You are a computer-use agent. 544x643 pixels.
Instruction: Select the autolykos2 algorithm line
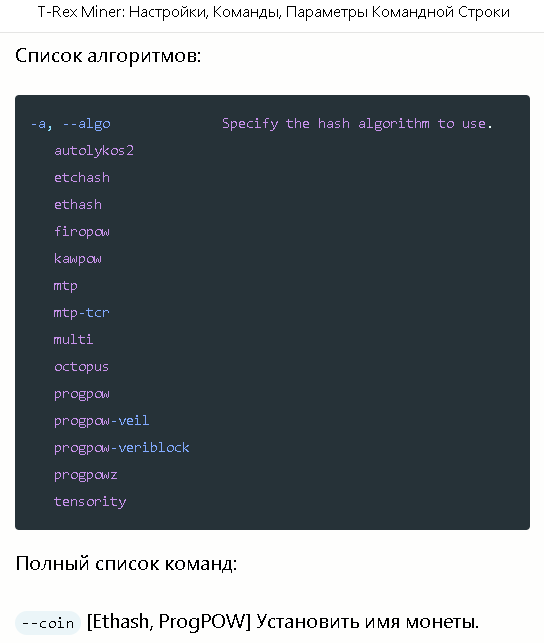click(x=94, y=150)
